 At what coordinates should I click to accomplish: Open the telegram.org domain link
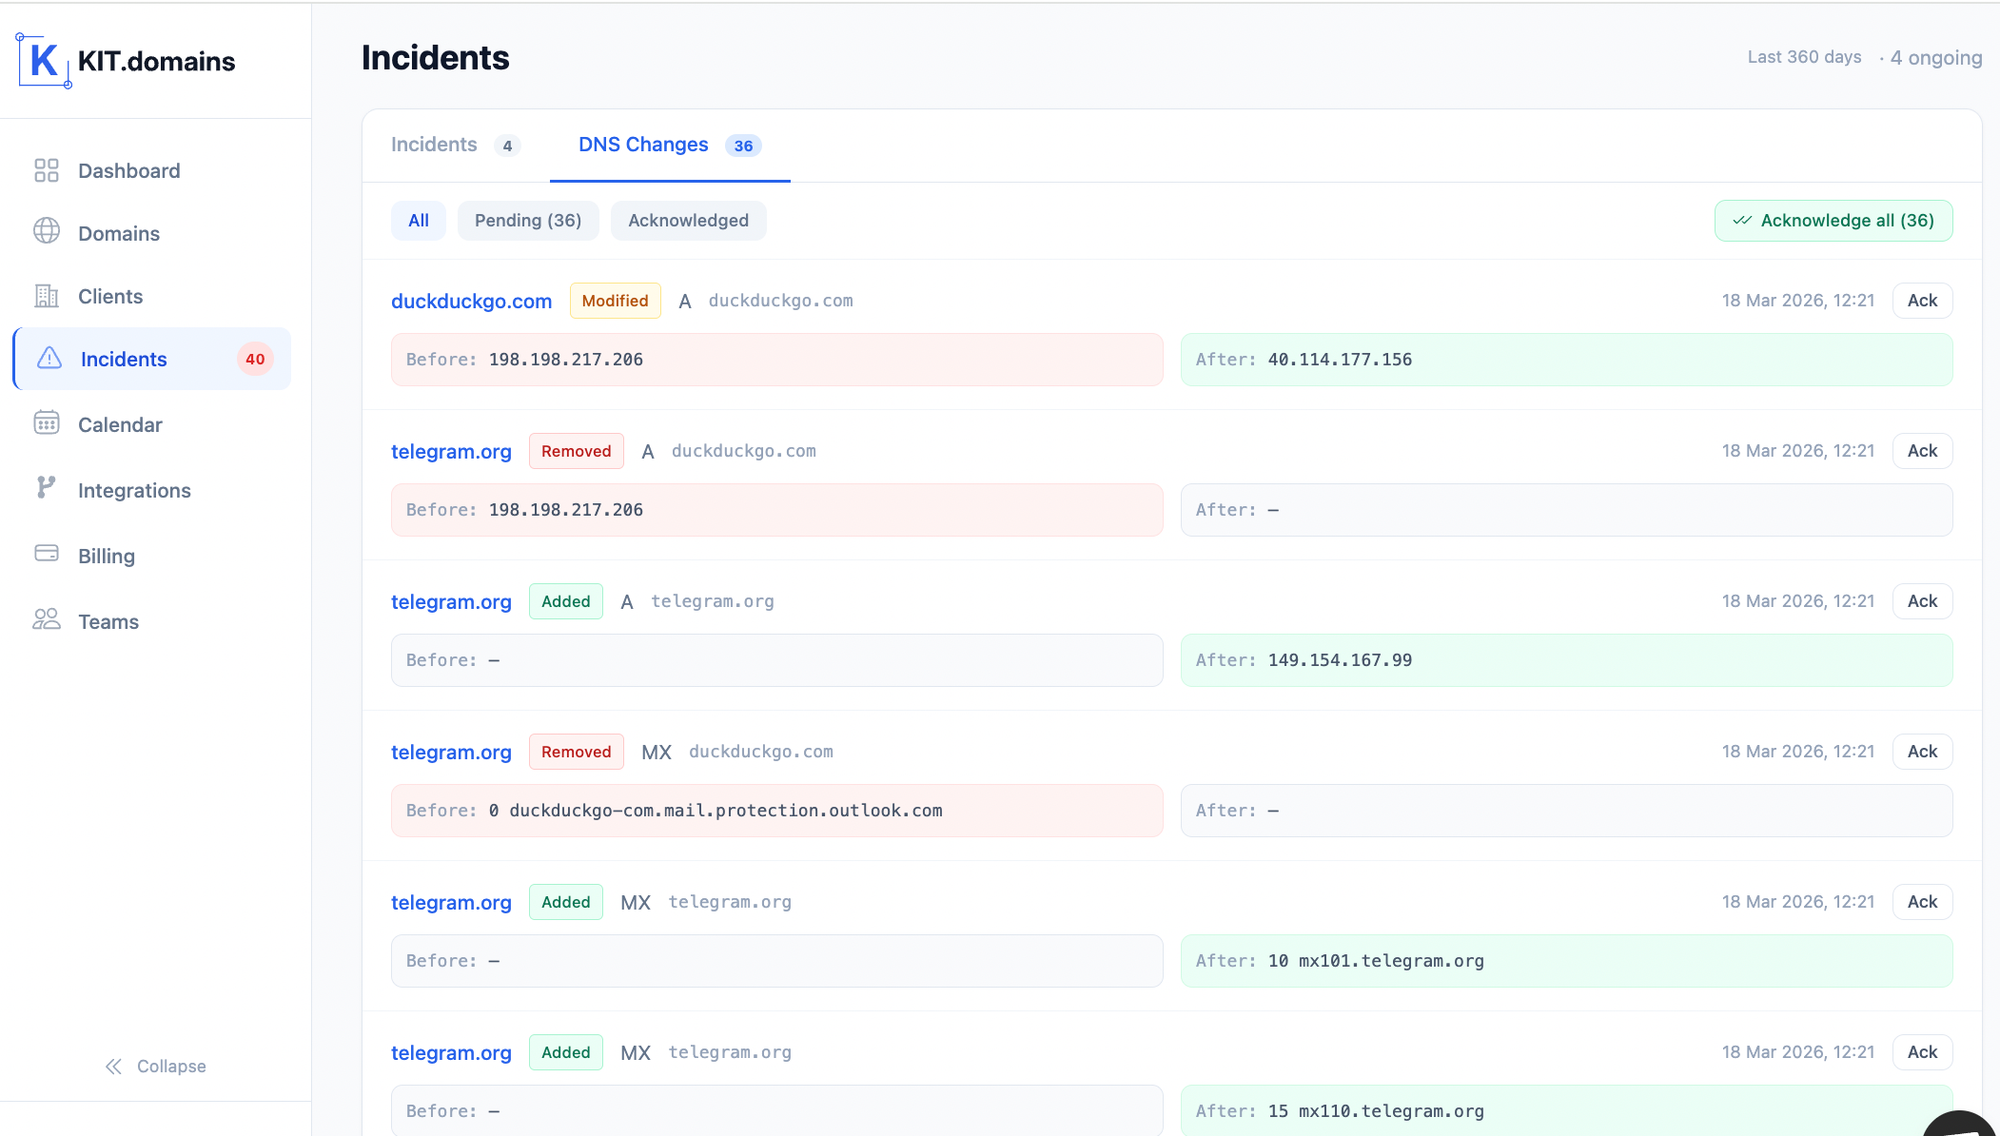451,451
